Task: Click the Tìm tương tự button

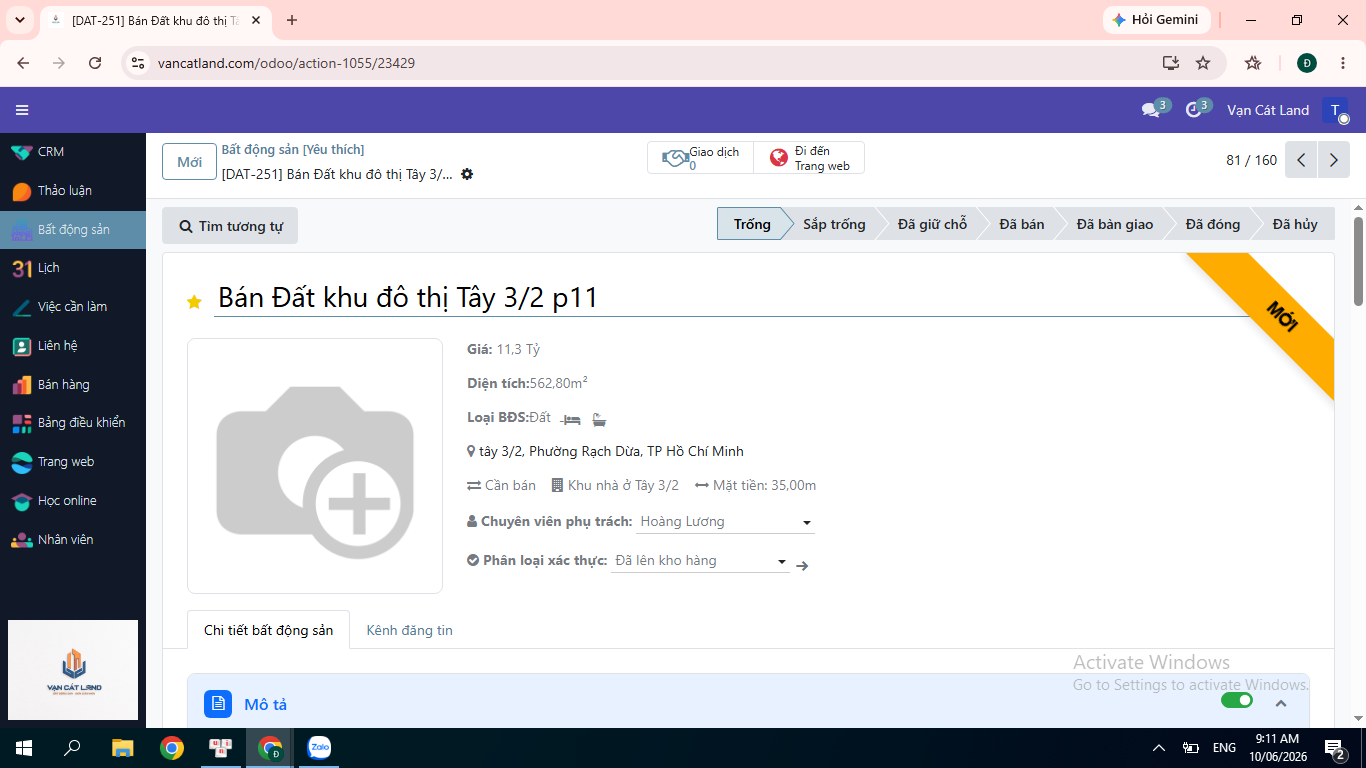Action: tap(230, 226)
